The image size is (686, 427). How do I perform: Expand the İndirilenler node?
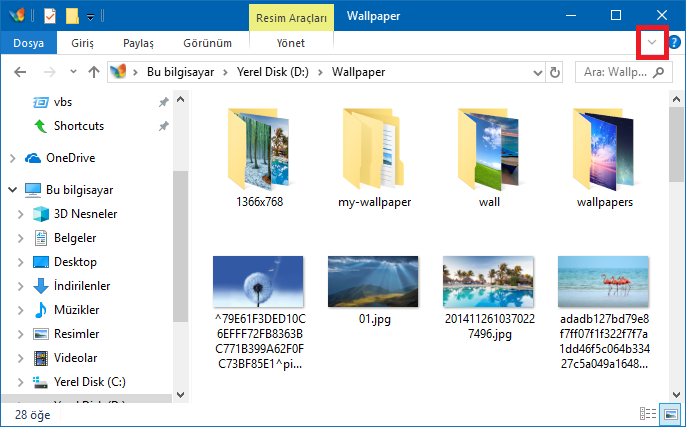click(x=21, y=287)
